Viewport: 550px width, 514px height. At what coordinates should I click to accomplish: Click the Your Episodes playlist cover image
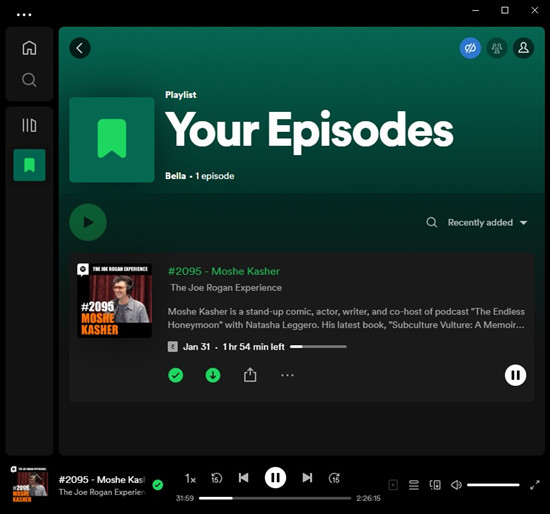click(112, 140)
